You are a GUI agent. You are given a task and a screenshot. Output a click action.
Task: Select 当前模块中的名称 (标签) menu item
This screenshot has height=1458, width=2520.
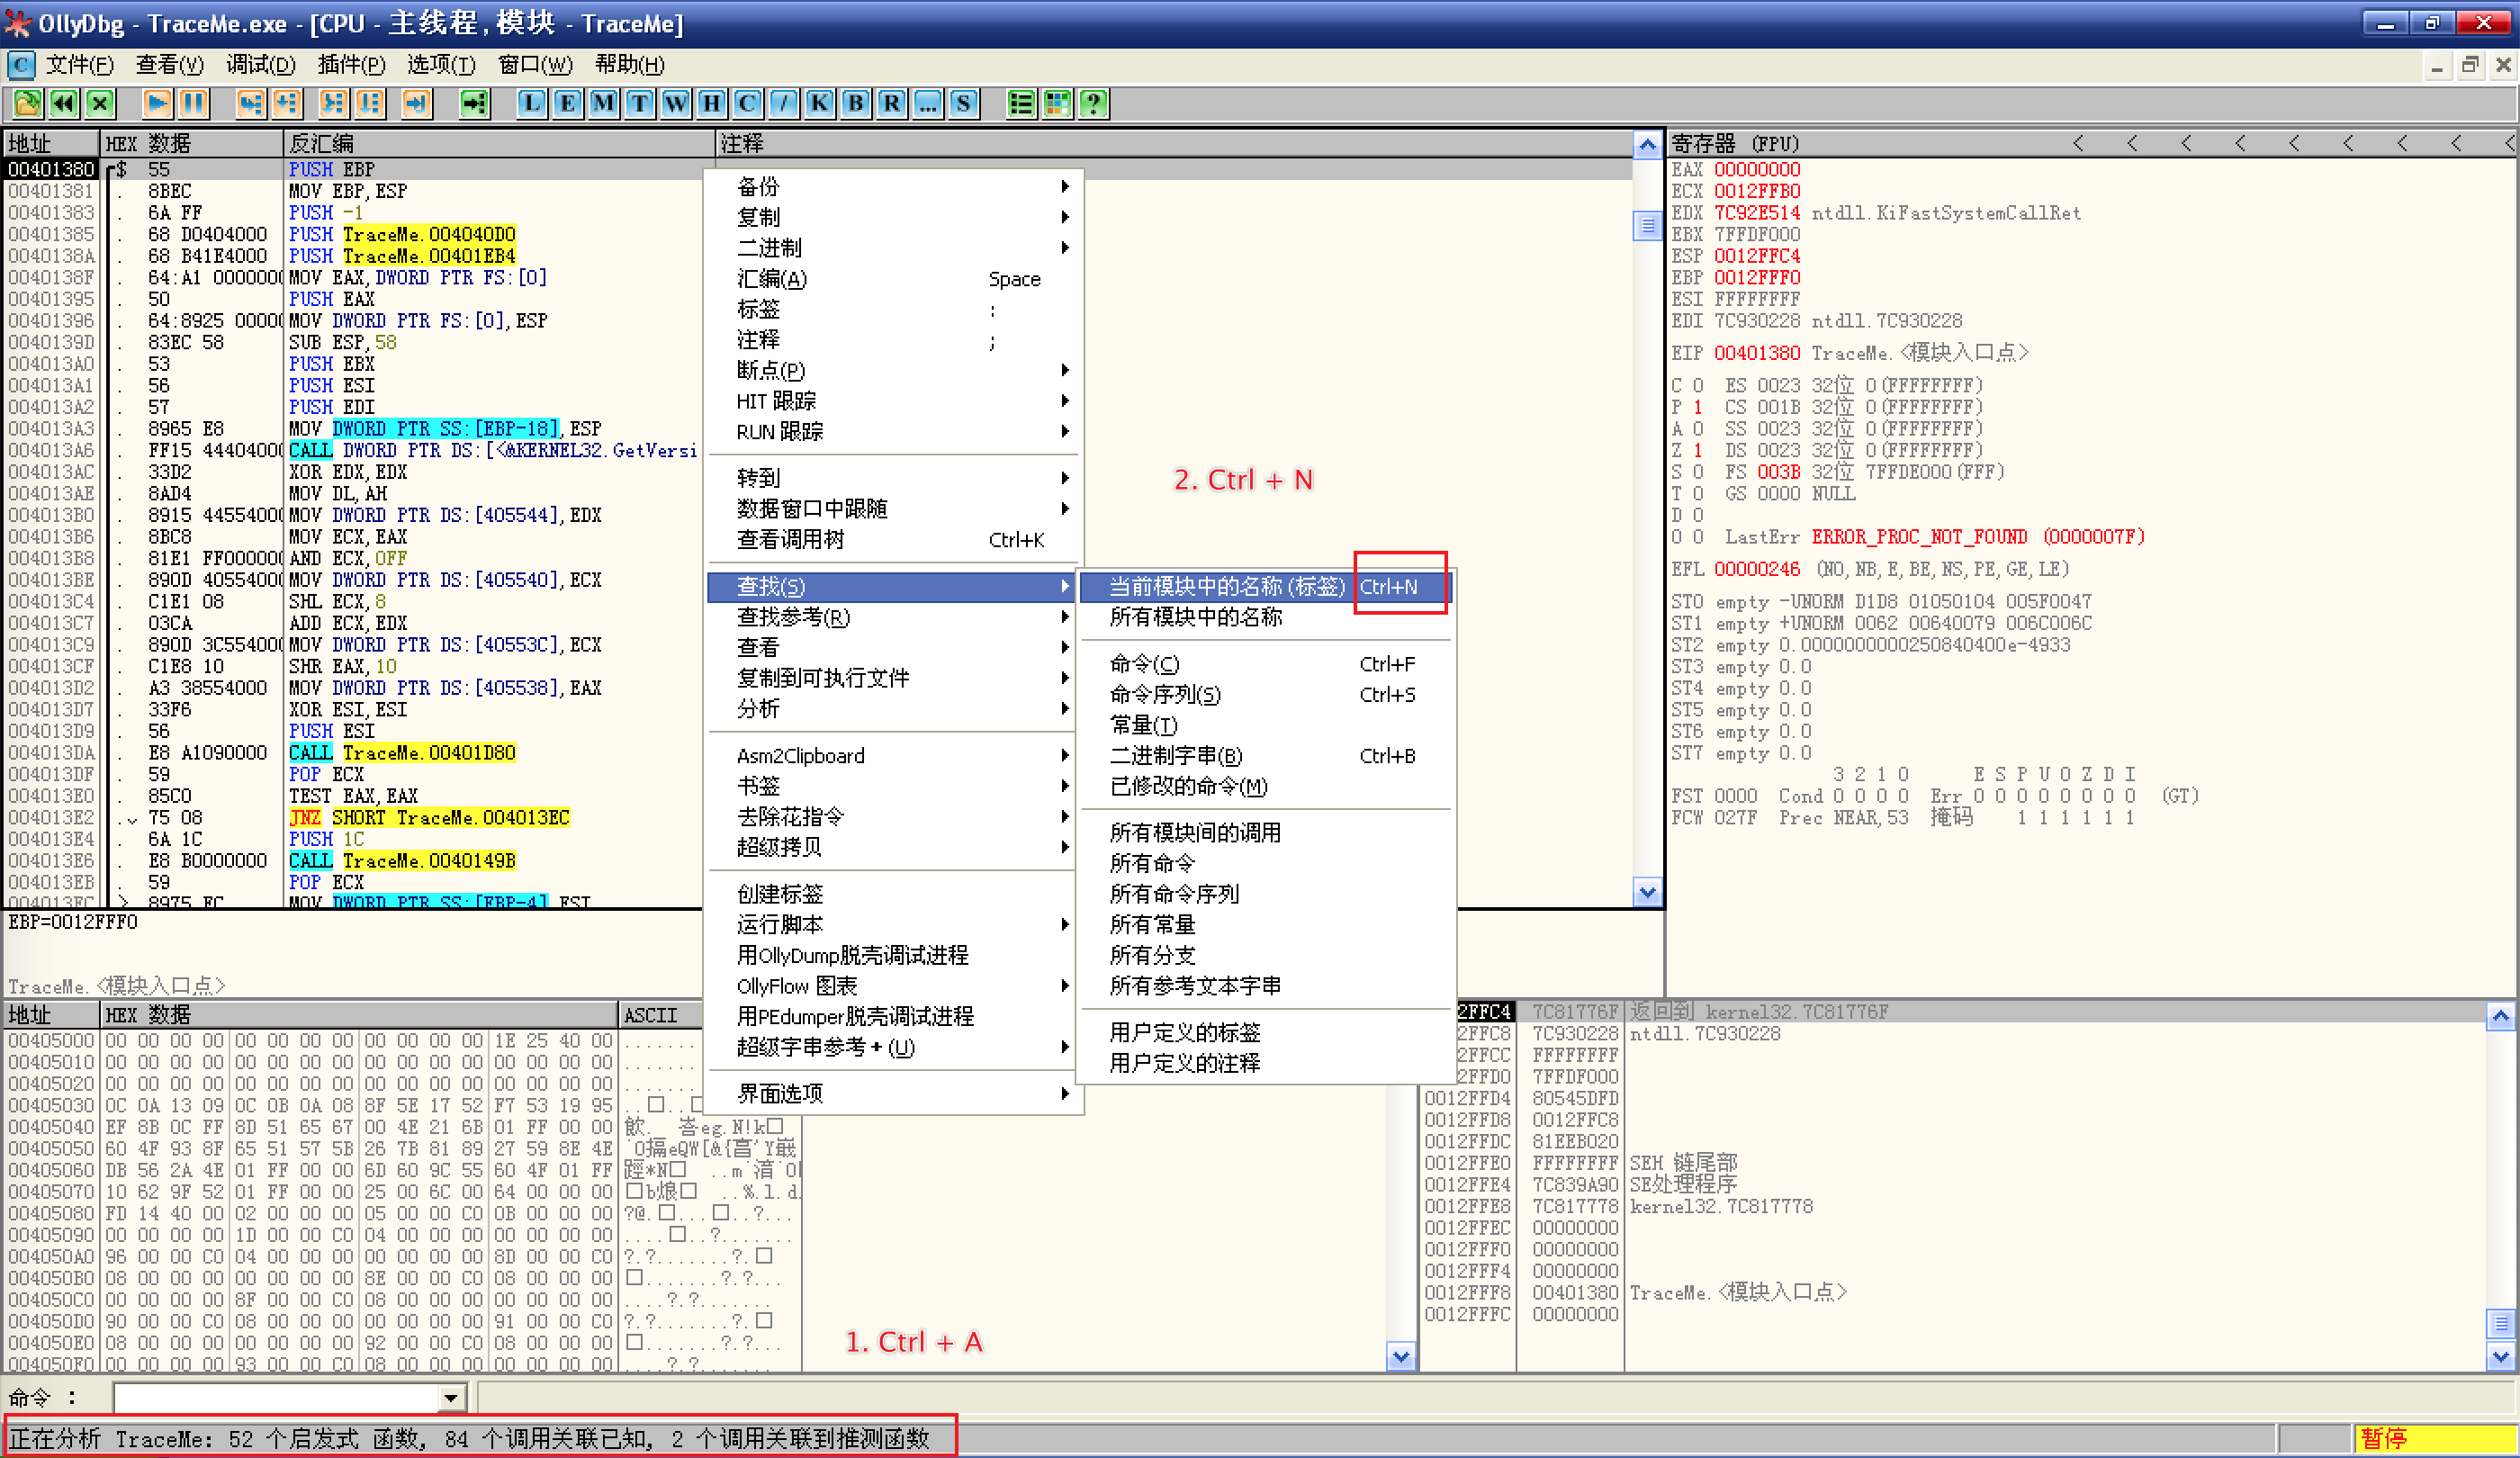(1226, 586)
